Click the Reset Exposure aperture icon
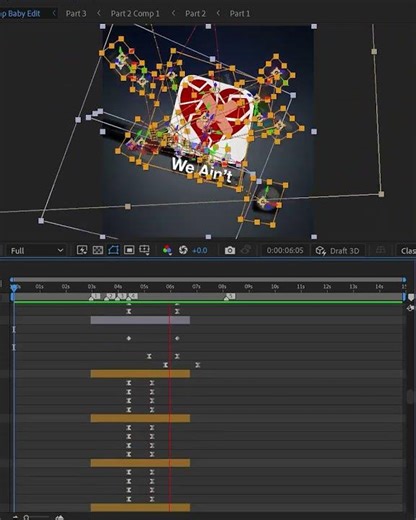The height and width of the screenshot is (520, 416). point(183,250)
